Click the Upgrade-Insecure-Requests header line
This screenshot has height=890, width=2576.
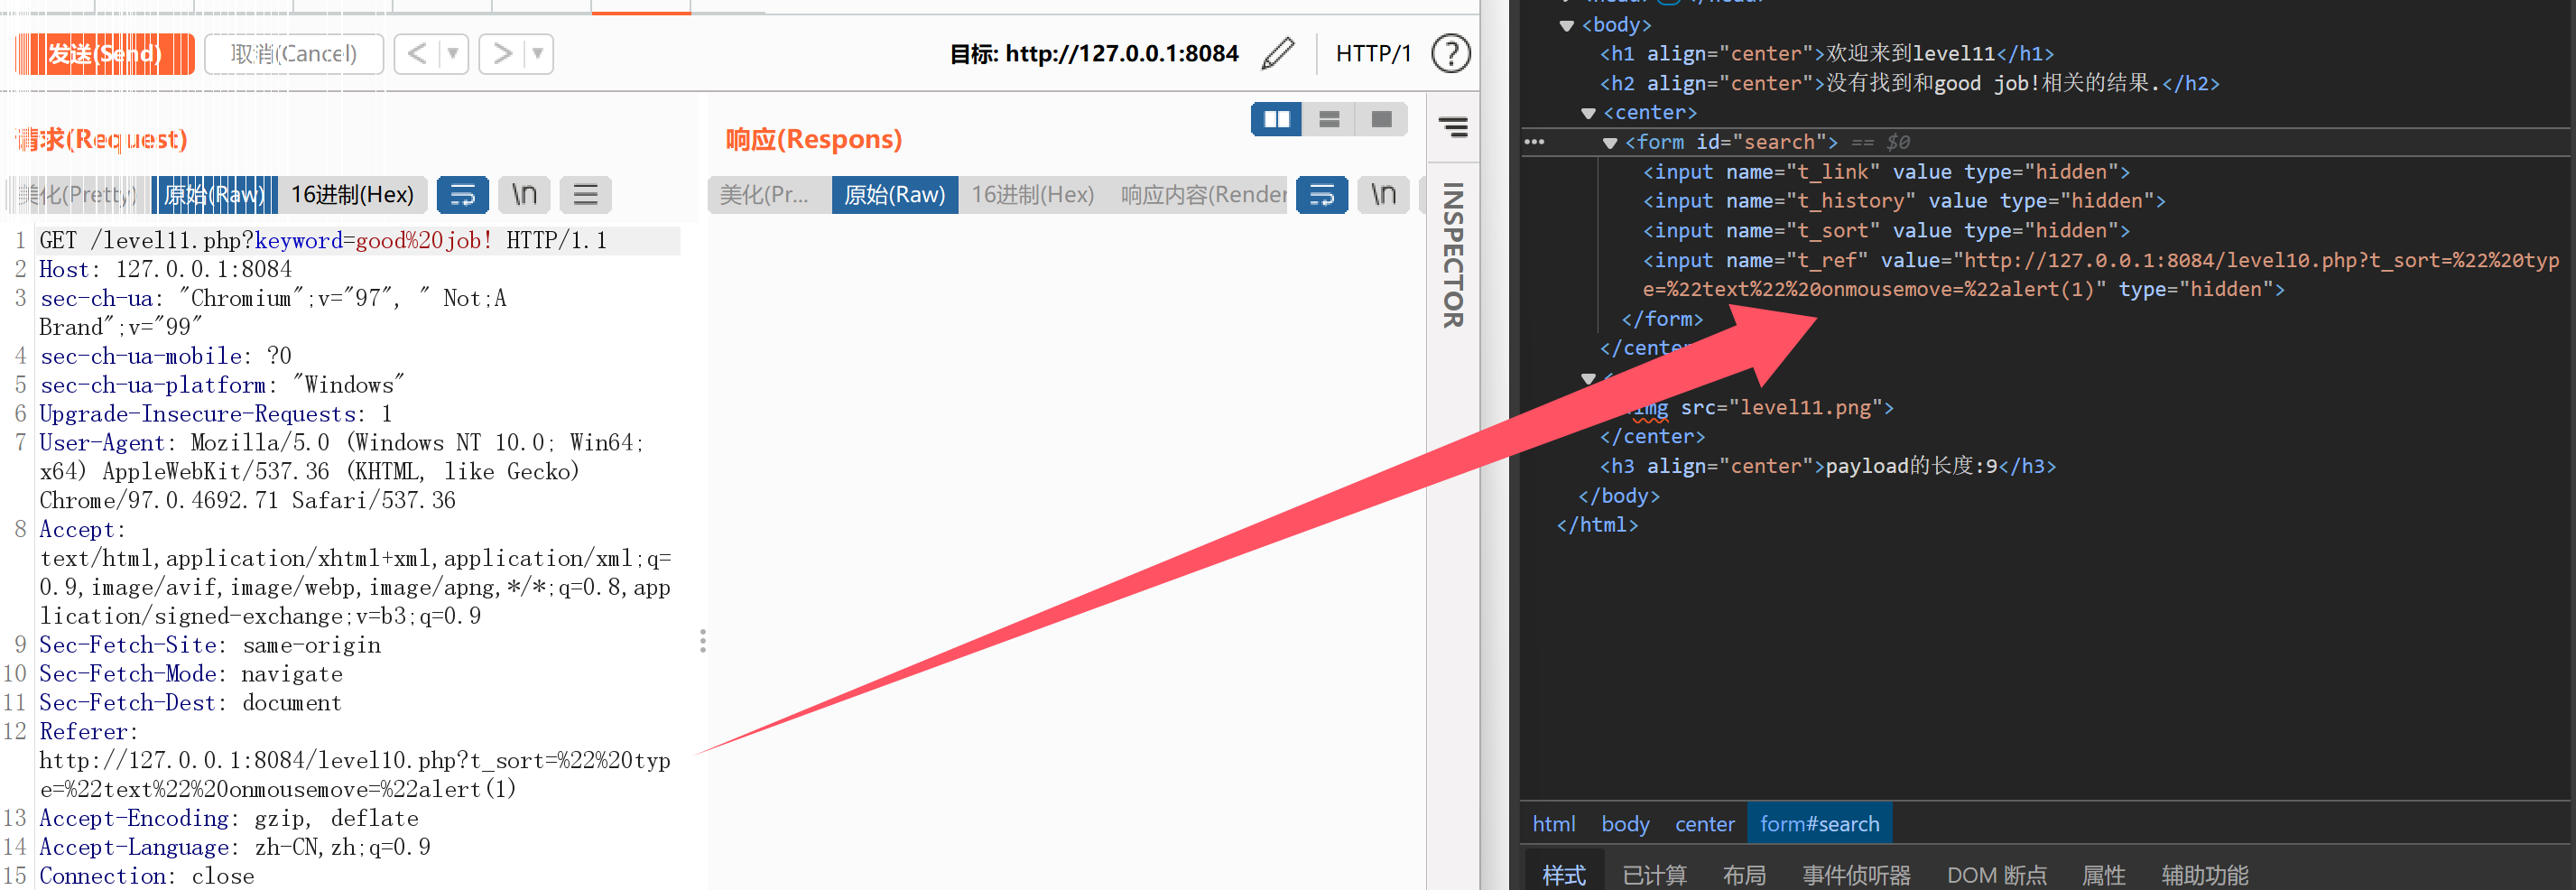tap(215, 414)
